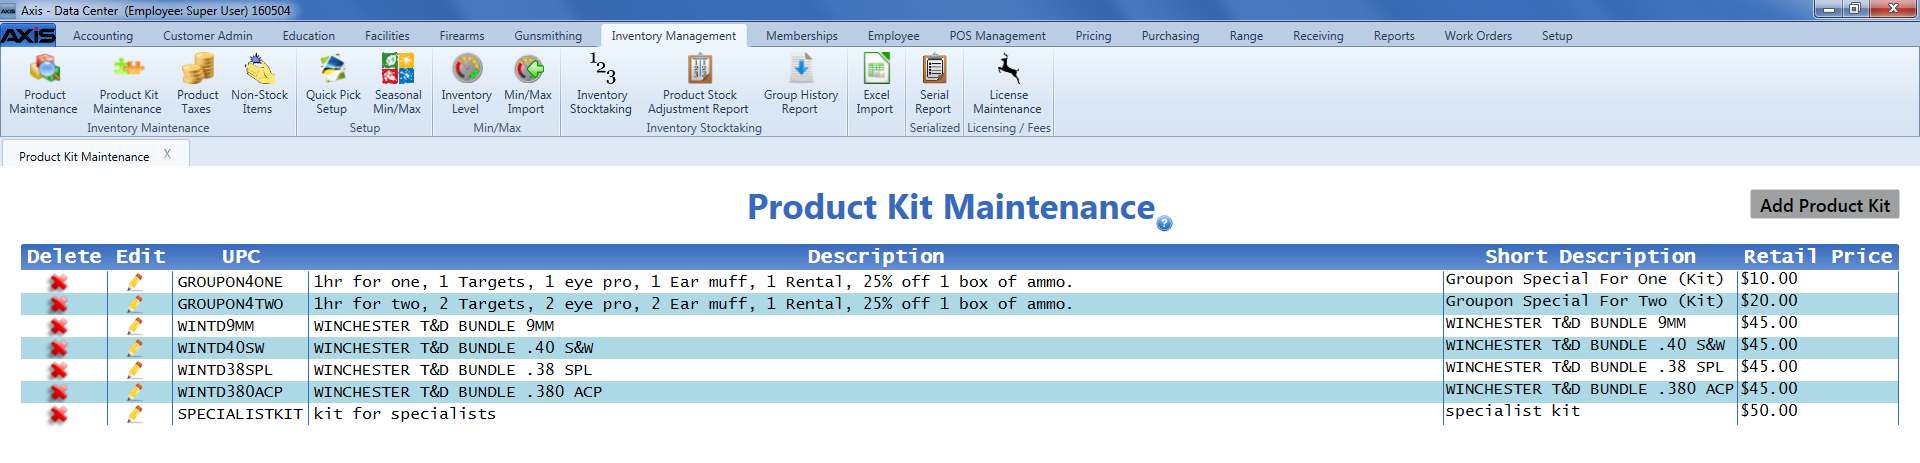Open the Product Kit Maintenance ribbon icon
This screenshot has height=463, width=1920.
(x=128, y=84)
